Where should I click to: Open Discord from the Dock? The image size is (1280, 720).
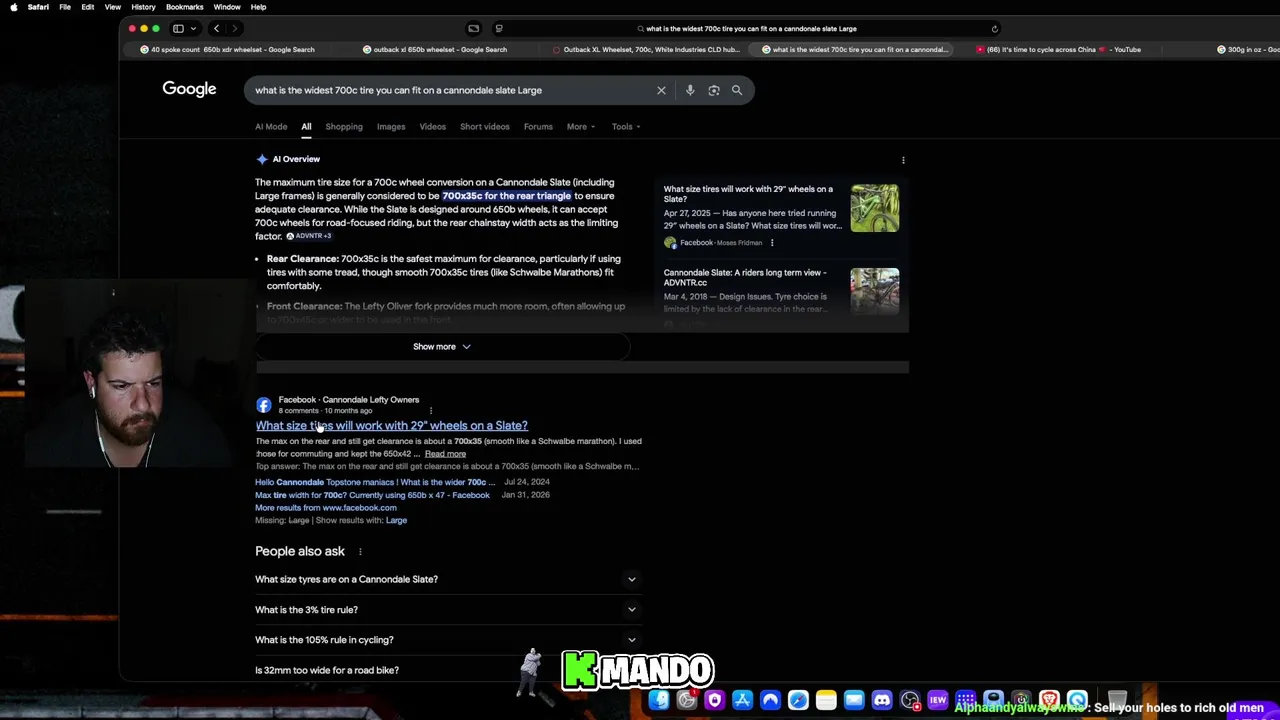[882, 700]
